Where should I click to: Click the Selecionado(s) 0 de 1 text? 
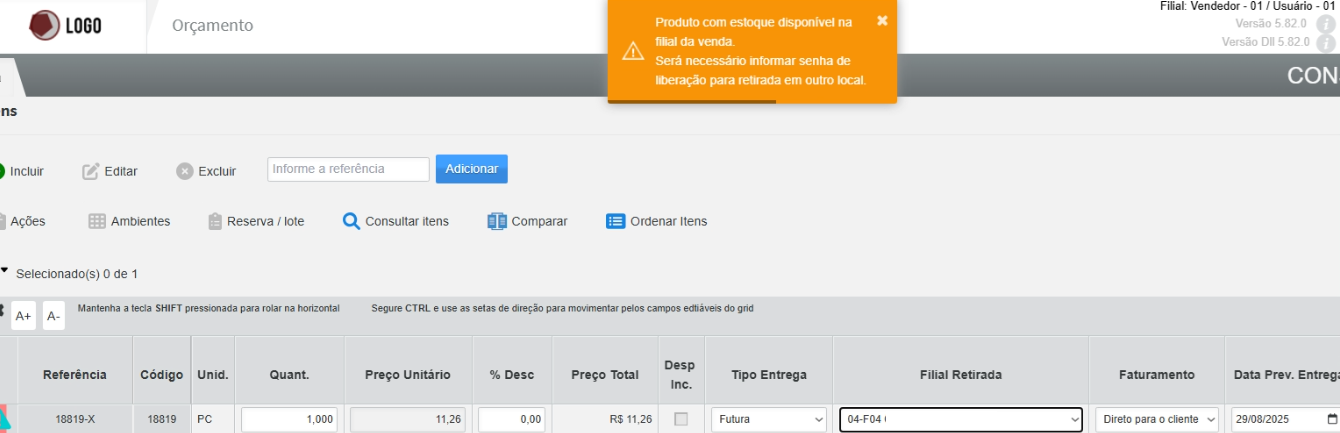coord(77,273)
